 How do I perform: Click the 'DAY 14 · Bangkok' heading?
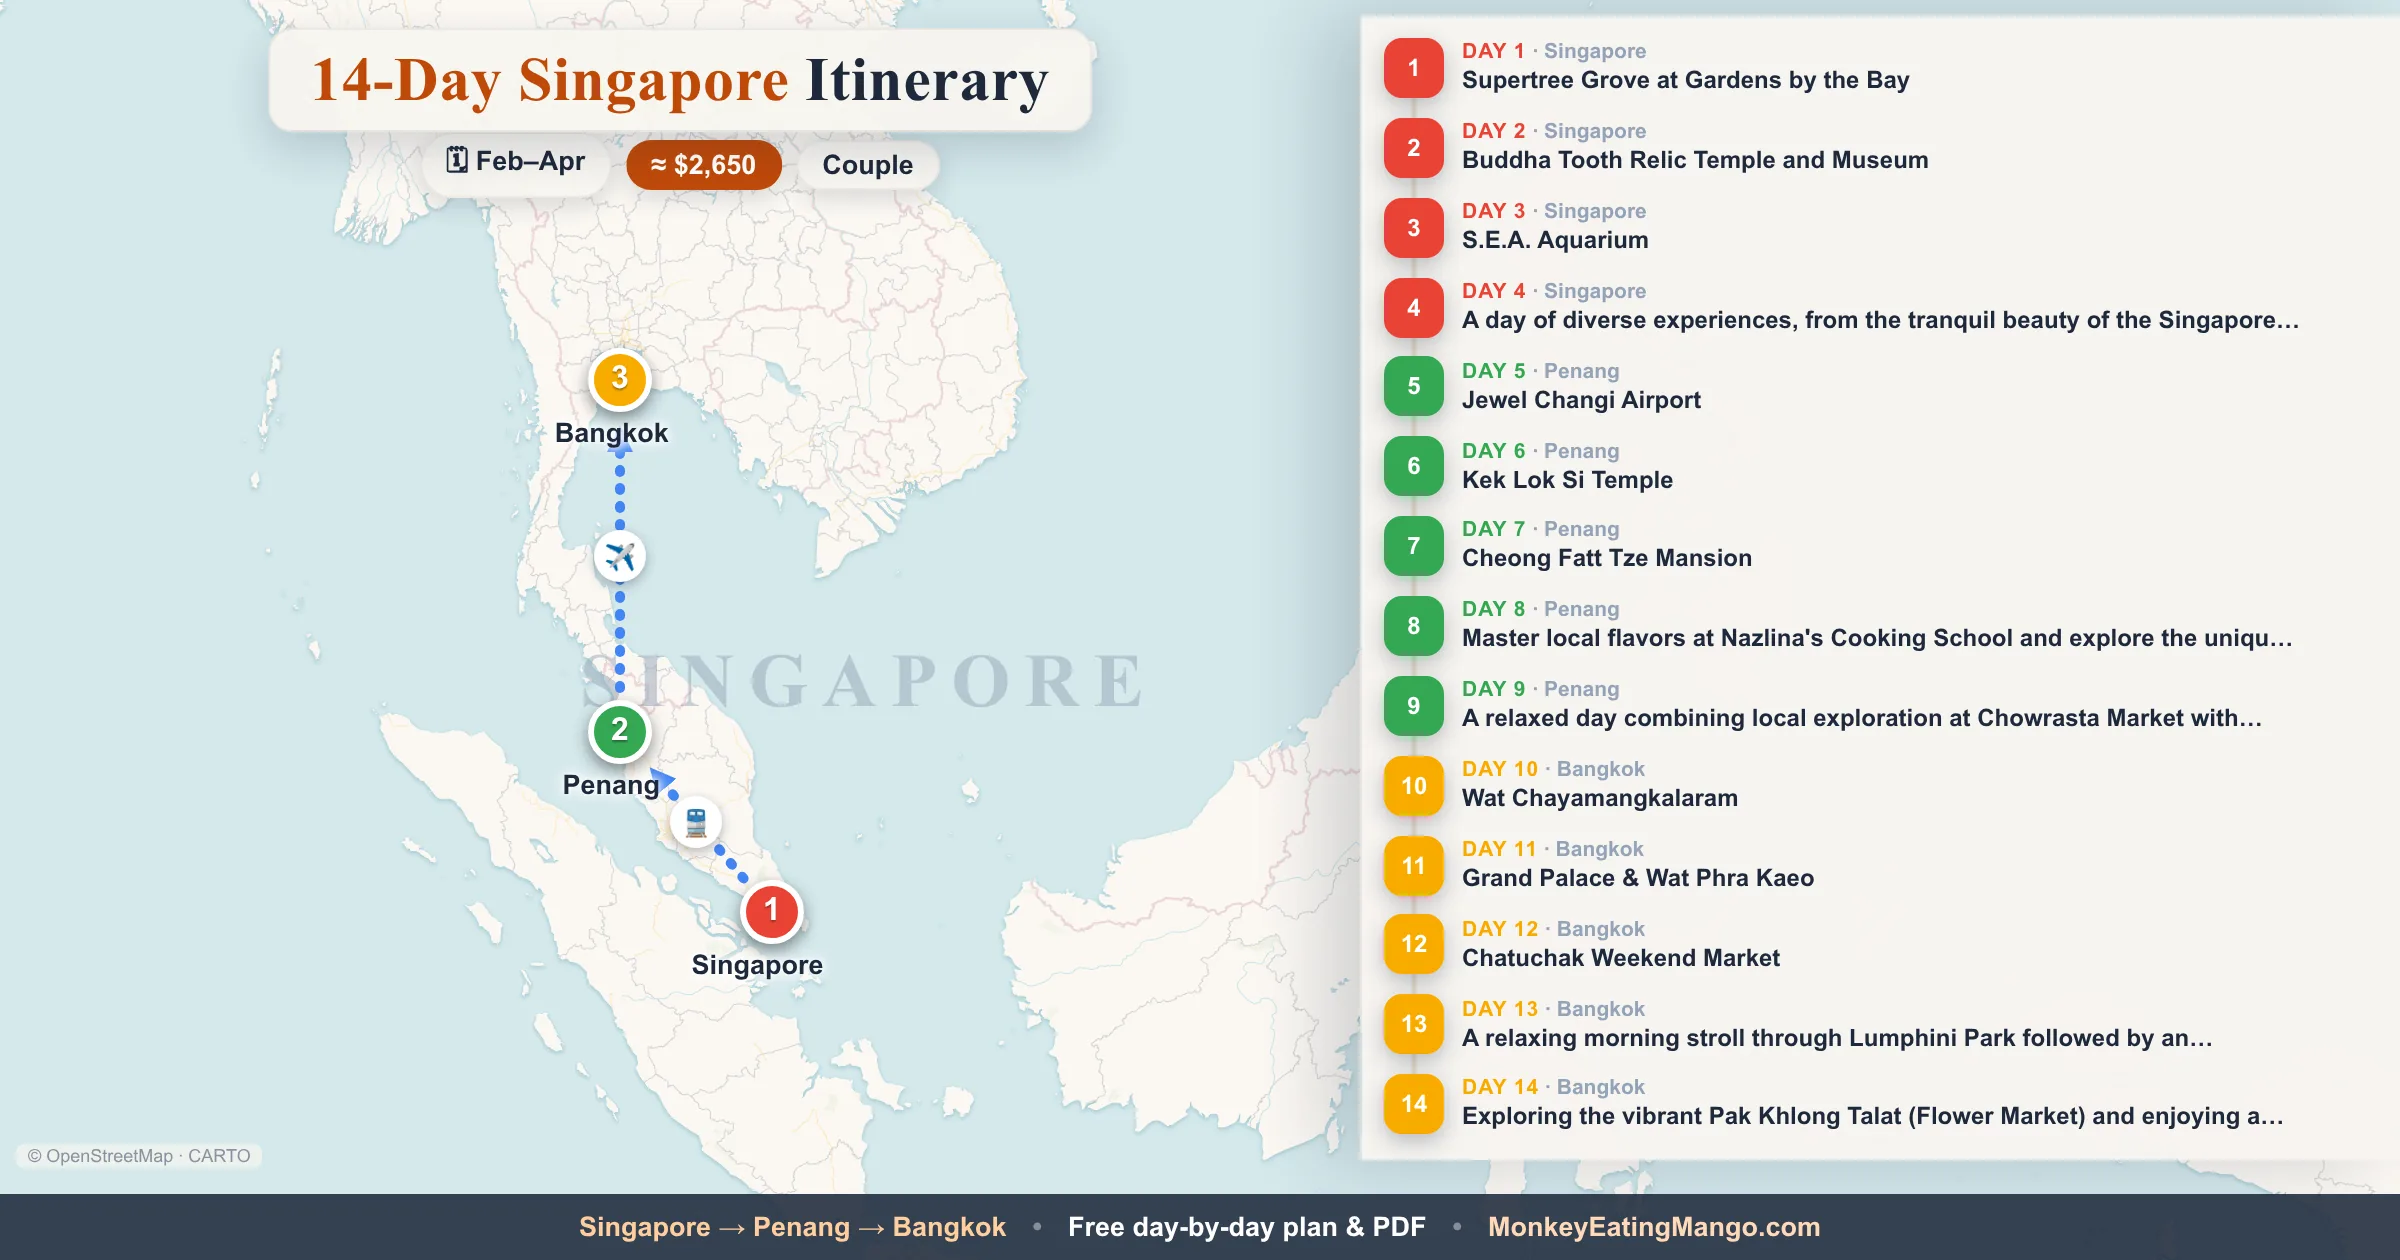pyautogui.click(x=1553, y=1087)
